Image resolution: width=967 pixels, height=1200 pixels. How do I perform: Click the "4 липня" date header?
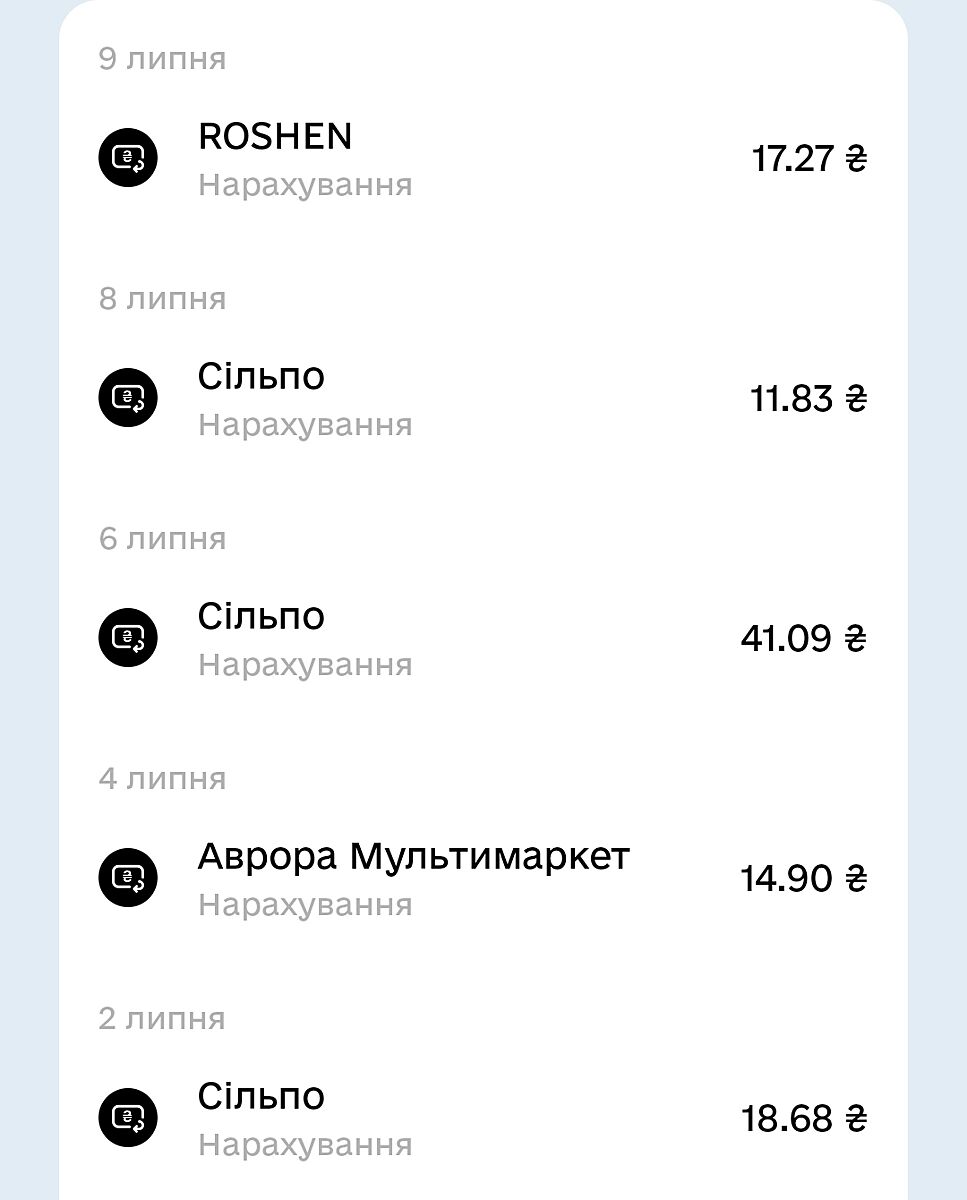coord(162,779)
